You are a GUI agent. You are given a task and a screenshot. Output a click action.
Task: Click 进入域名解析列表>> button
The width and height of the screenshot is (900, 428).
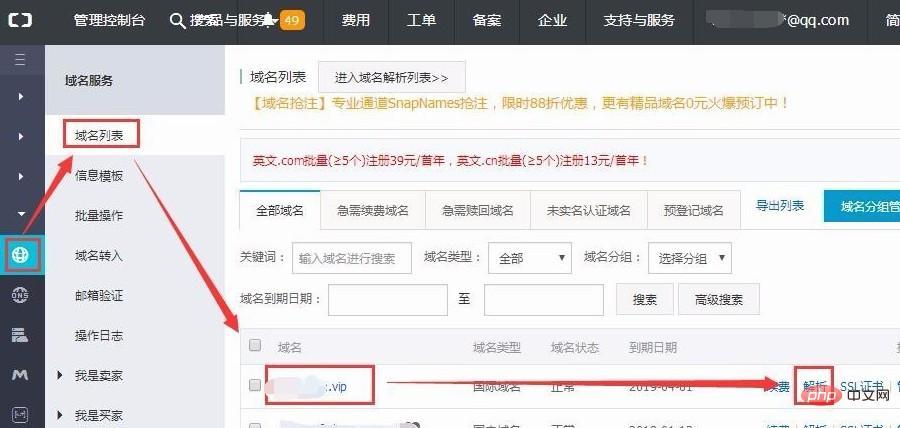[x=391, y=77]
